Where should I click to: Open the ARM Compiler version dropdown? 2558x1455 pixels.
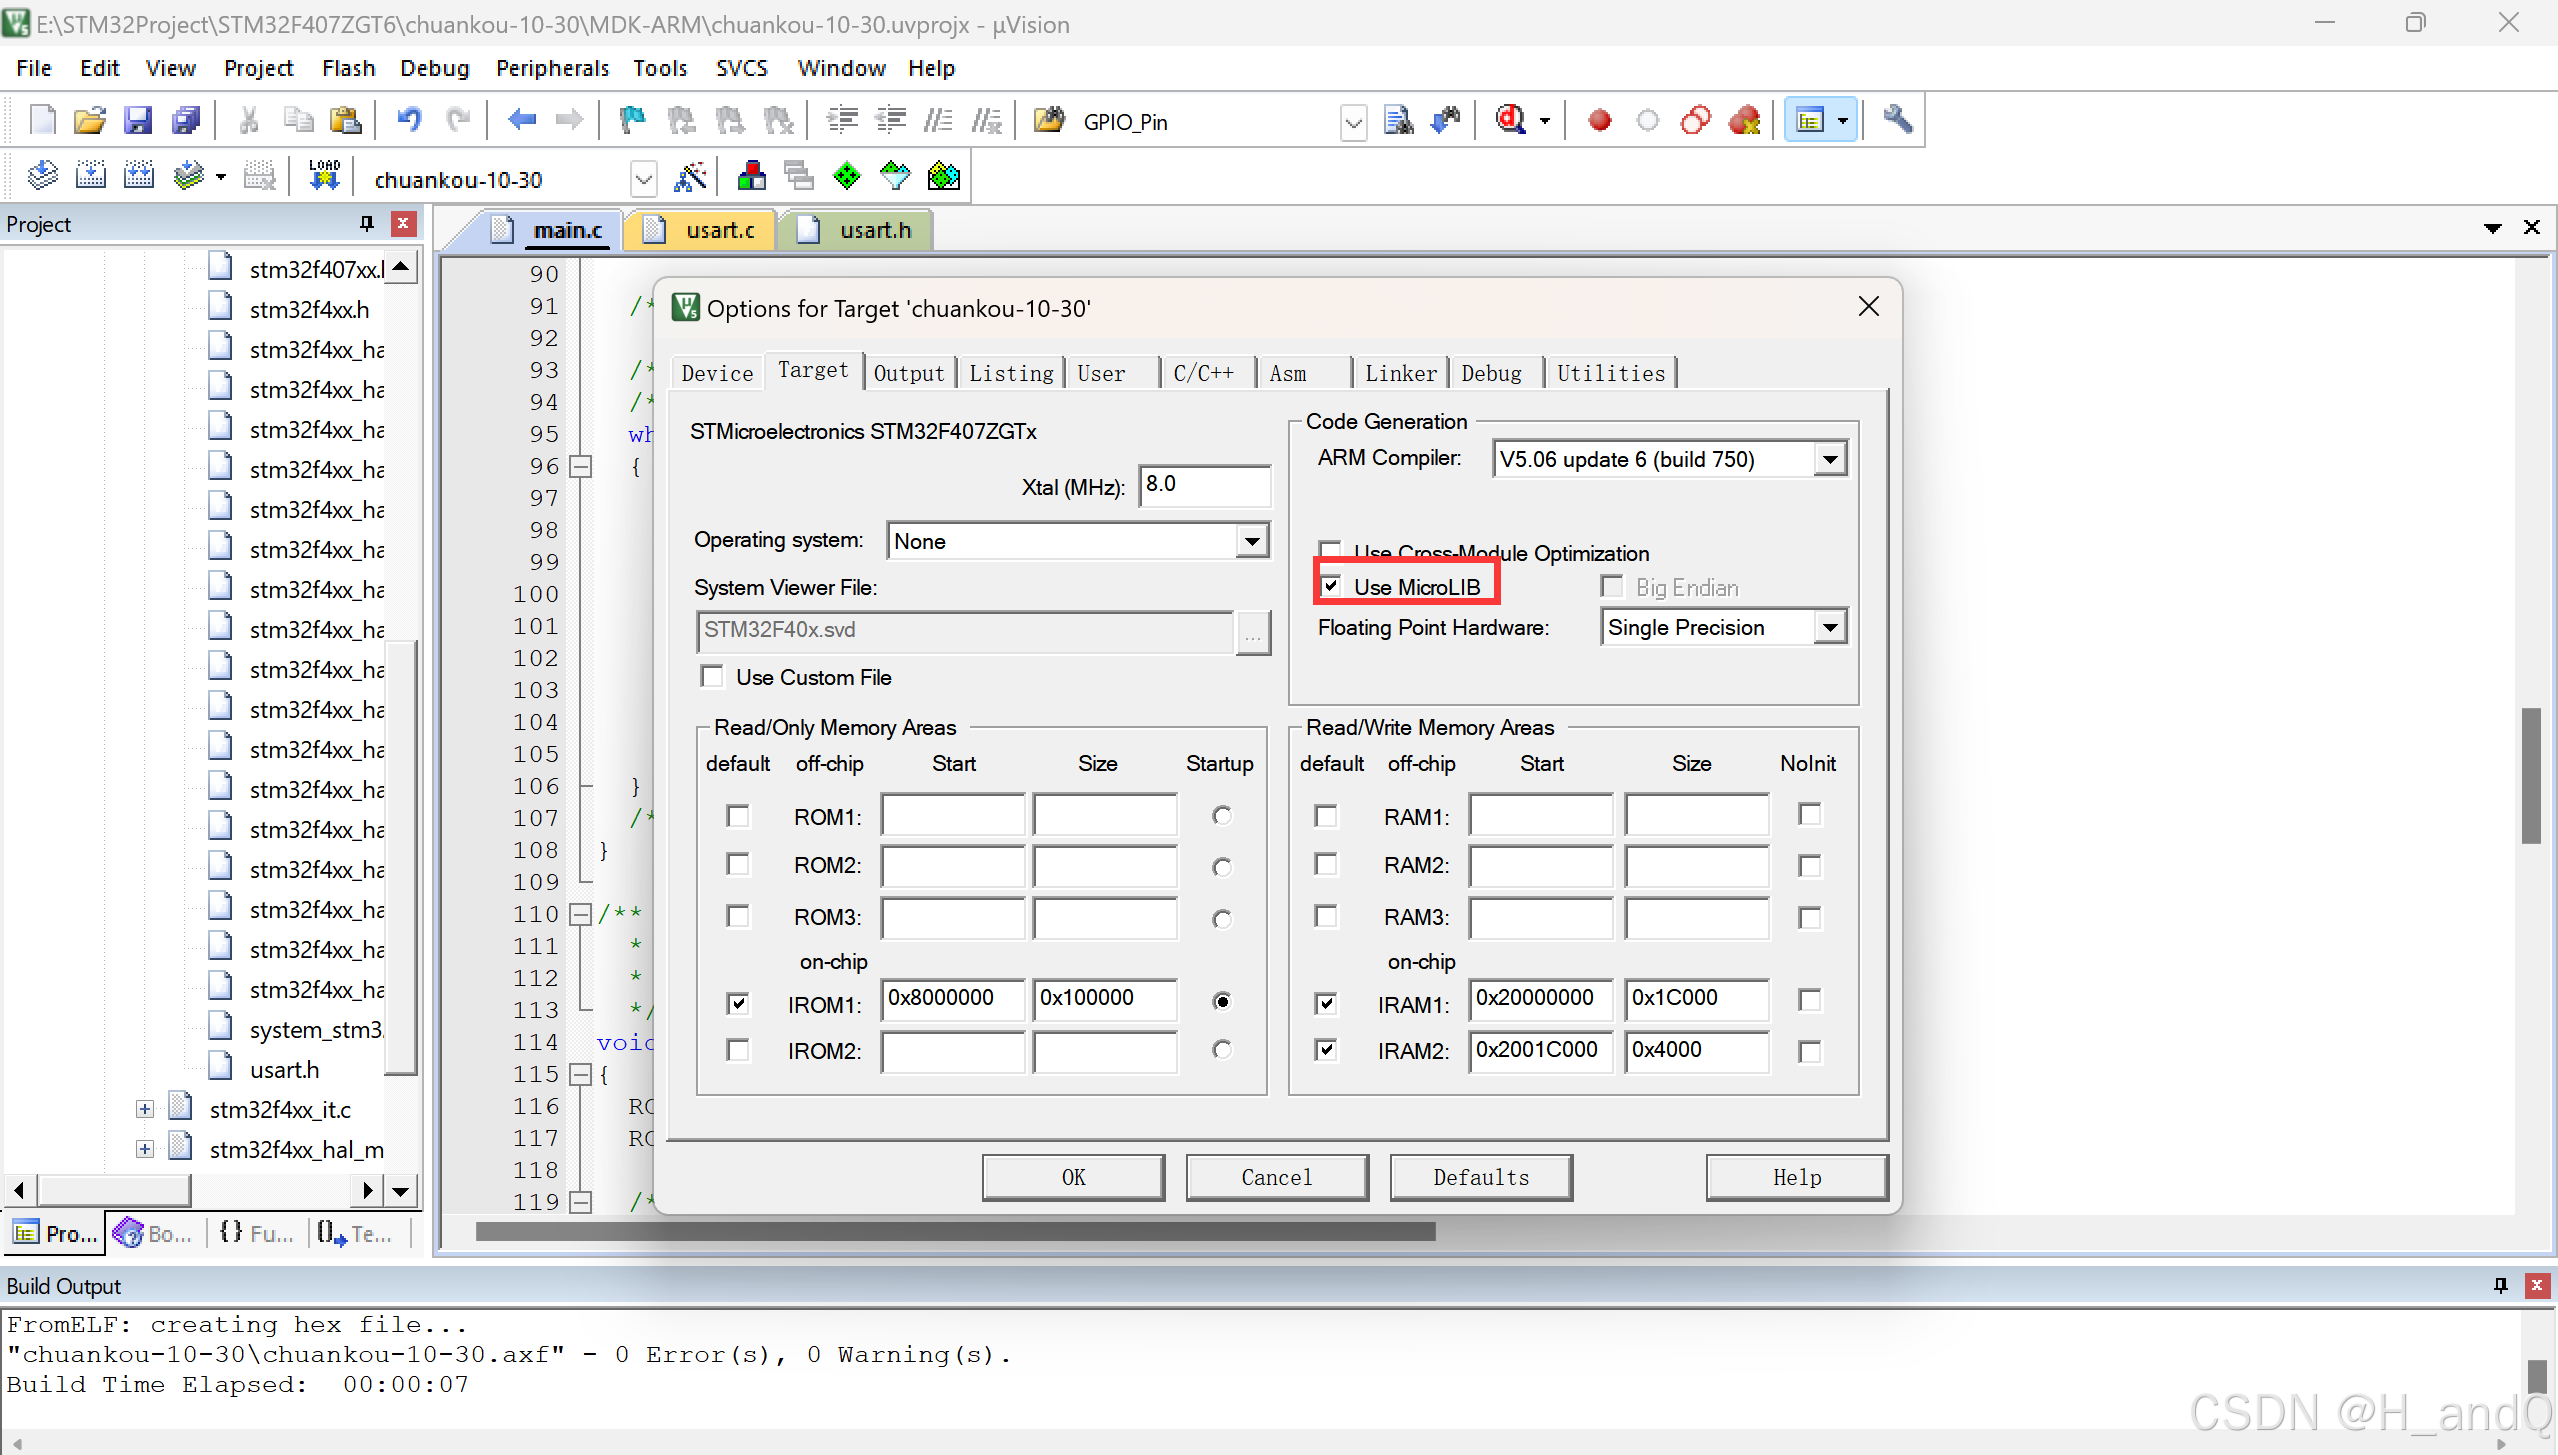[x=1829, y=460]
